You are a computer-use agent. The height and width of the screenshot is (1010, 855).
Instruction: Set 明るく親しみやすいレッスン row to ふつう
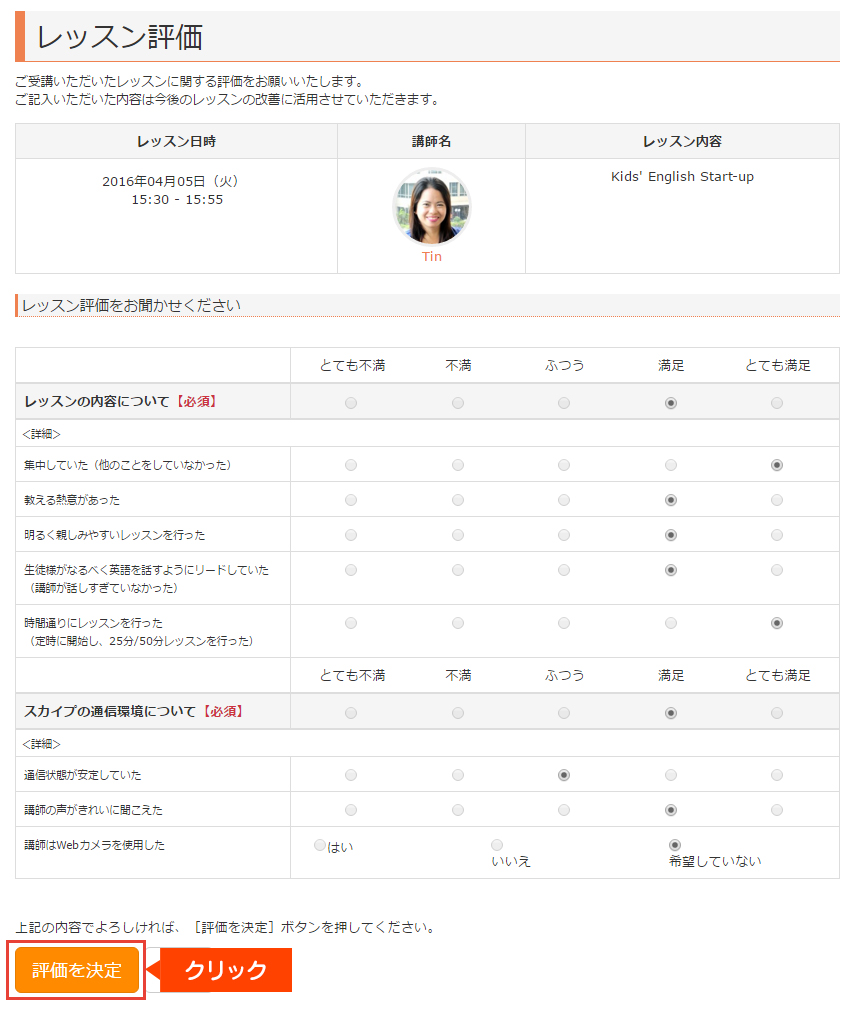tap(564, 535)
